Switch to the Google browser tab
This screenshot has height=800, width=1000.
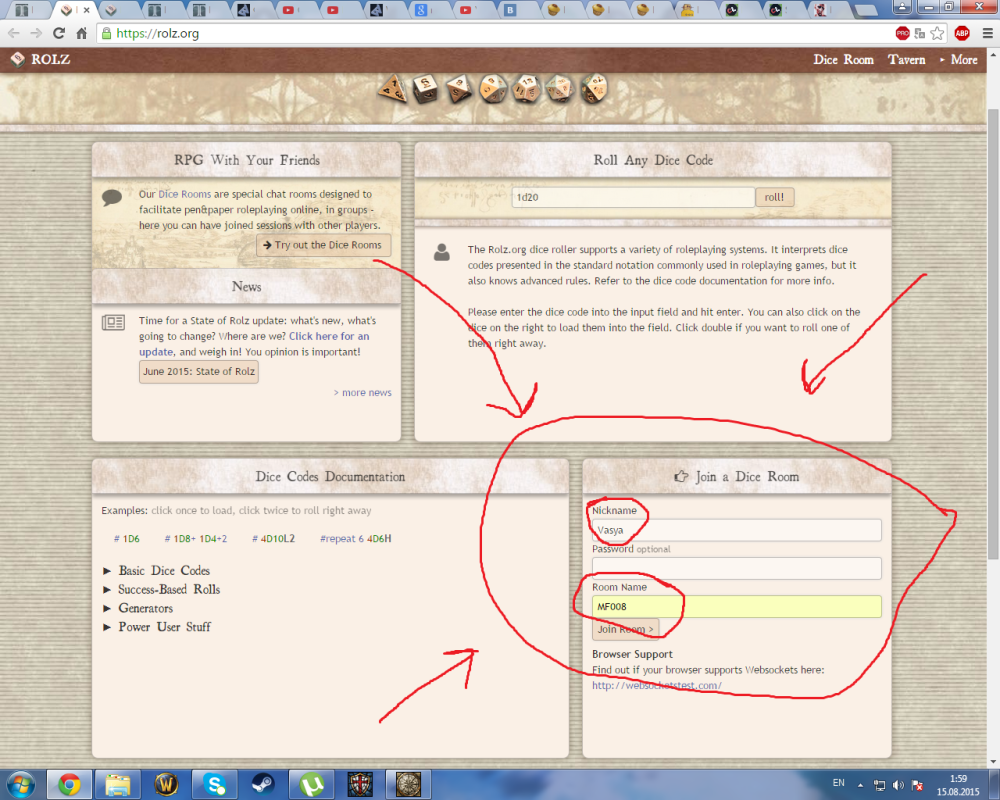[421, 10]
